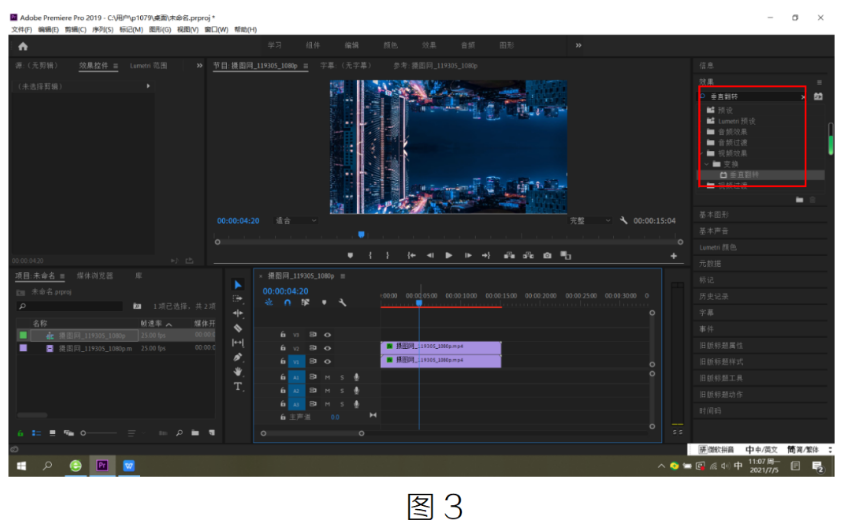Select the Type tool

tap(238, 386)
